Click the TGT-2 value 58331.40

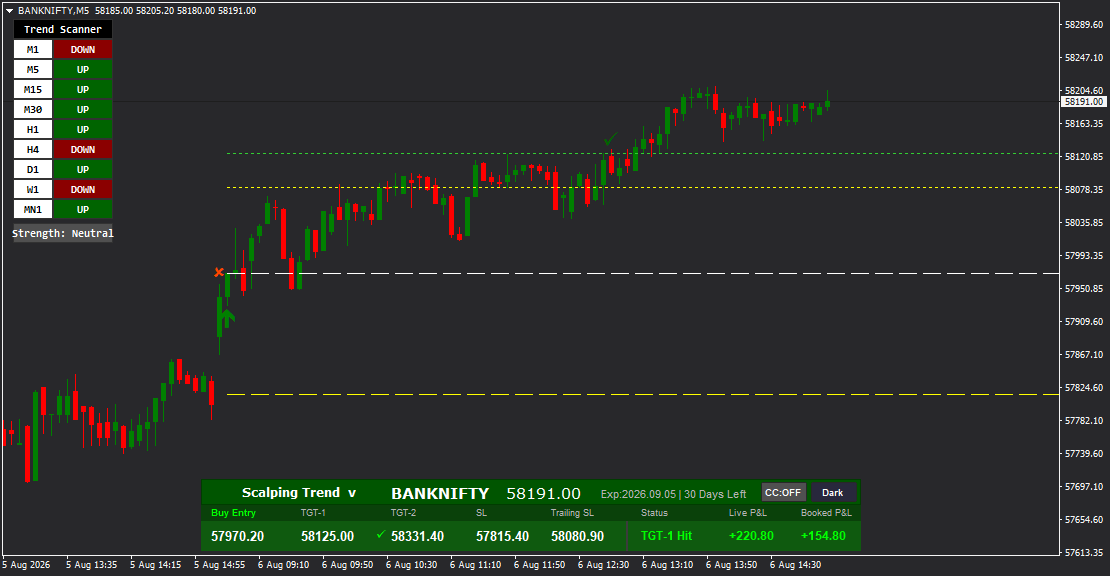pyautogui.click(x=418, y=536)
